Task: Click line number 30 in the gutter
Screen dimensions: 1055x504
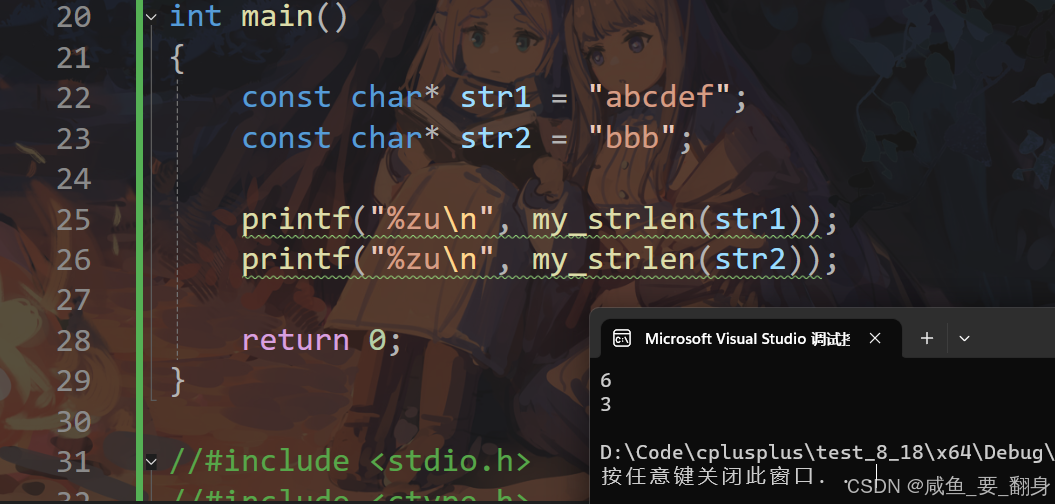Action: pyautogui.click(x=74, y=422)
